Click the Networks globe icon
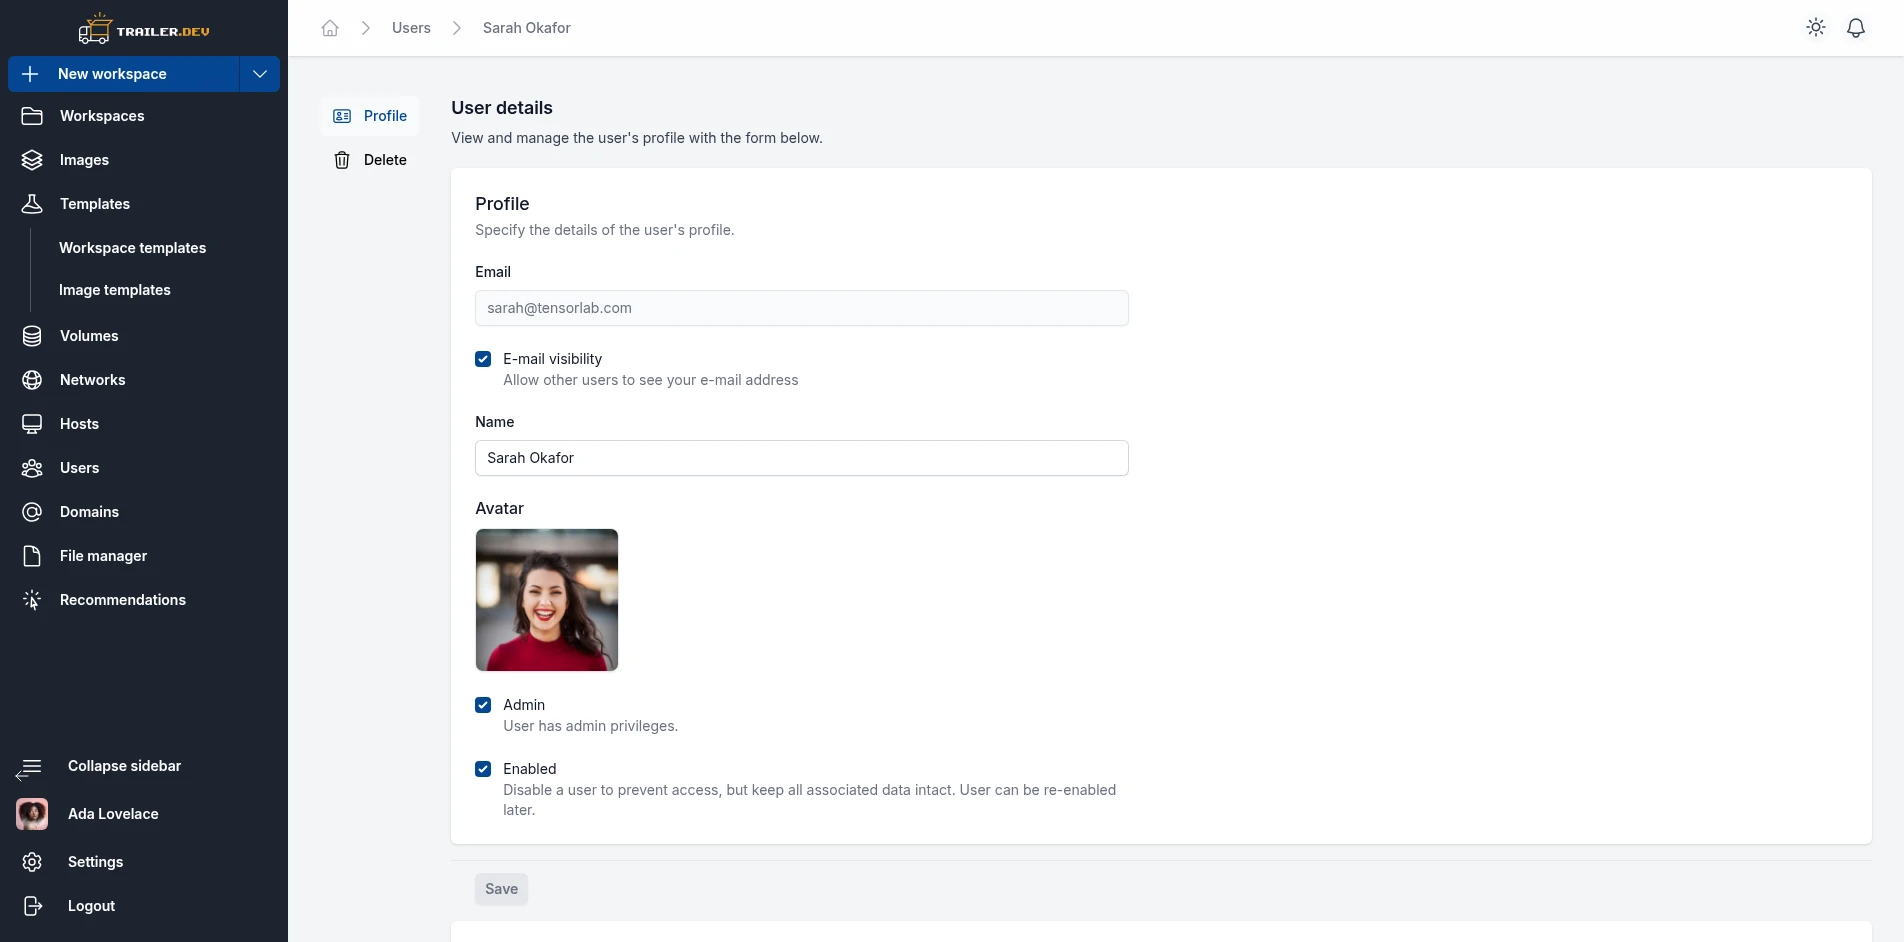Image resolution: width=1904 pixels, height=942 pixels. click(32, 380)
